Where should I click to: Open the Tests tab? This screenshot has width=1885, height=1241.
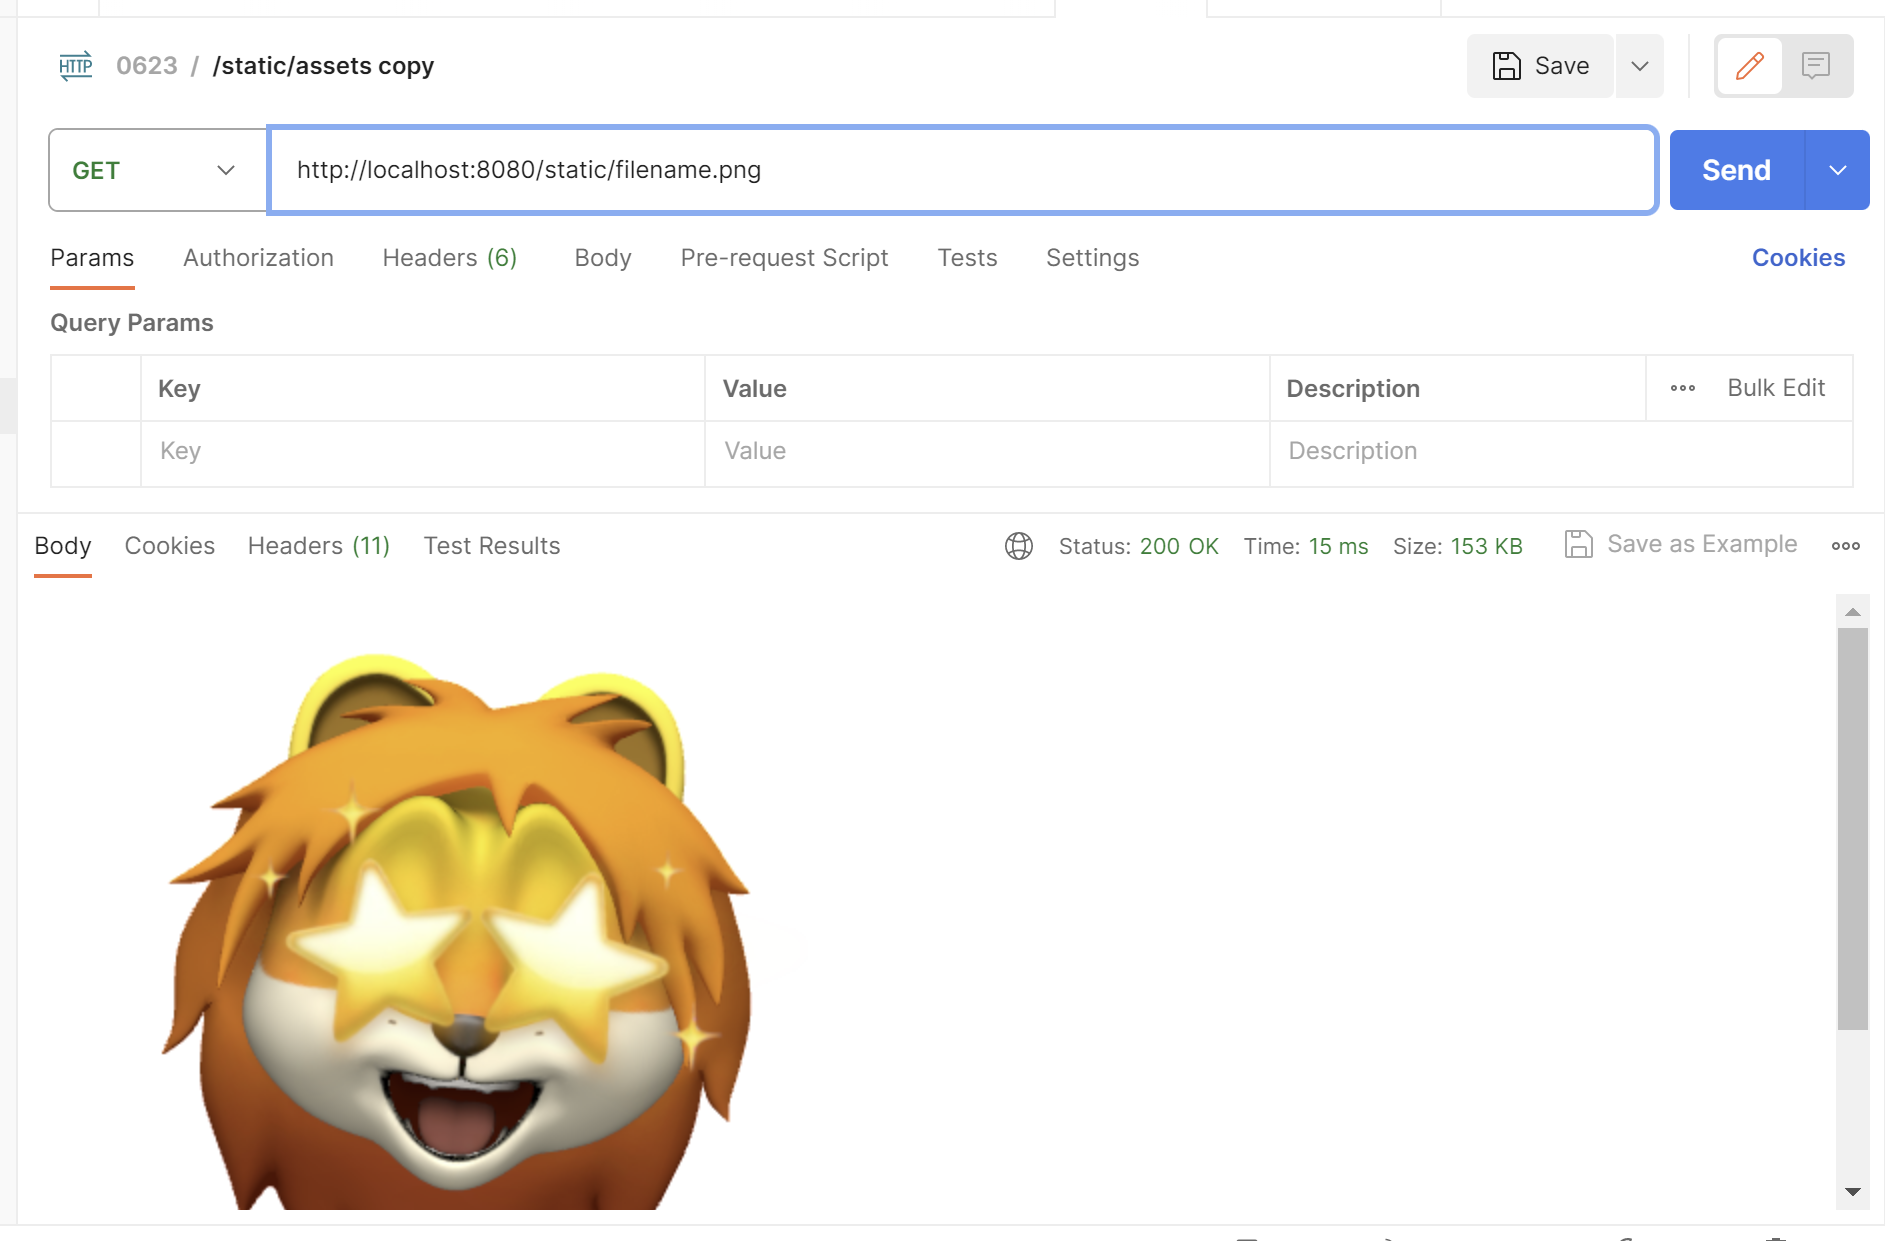(x=967, y=258)
